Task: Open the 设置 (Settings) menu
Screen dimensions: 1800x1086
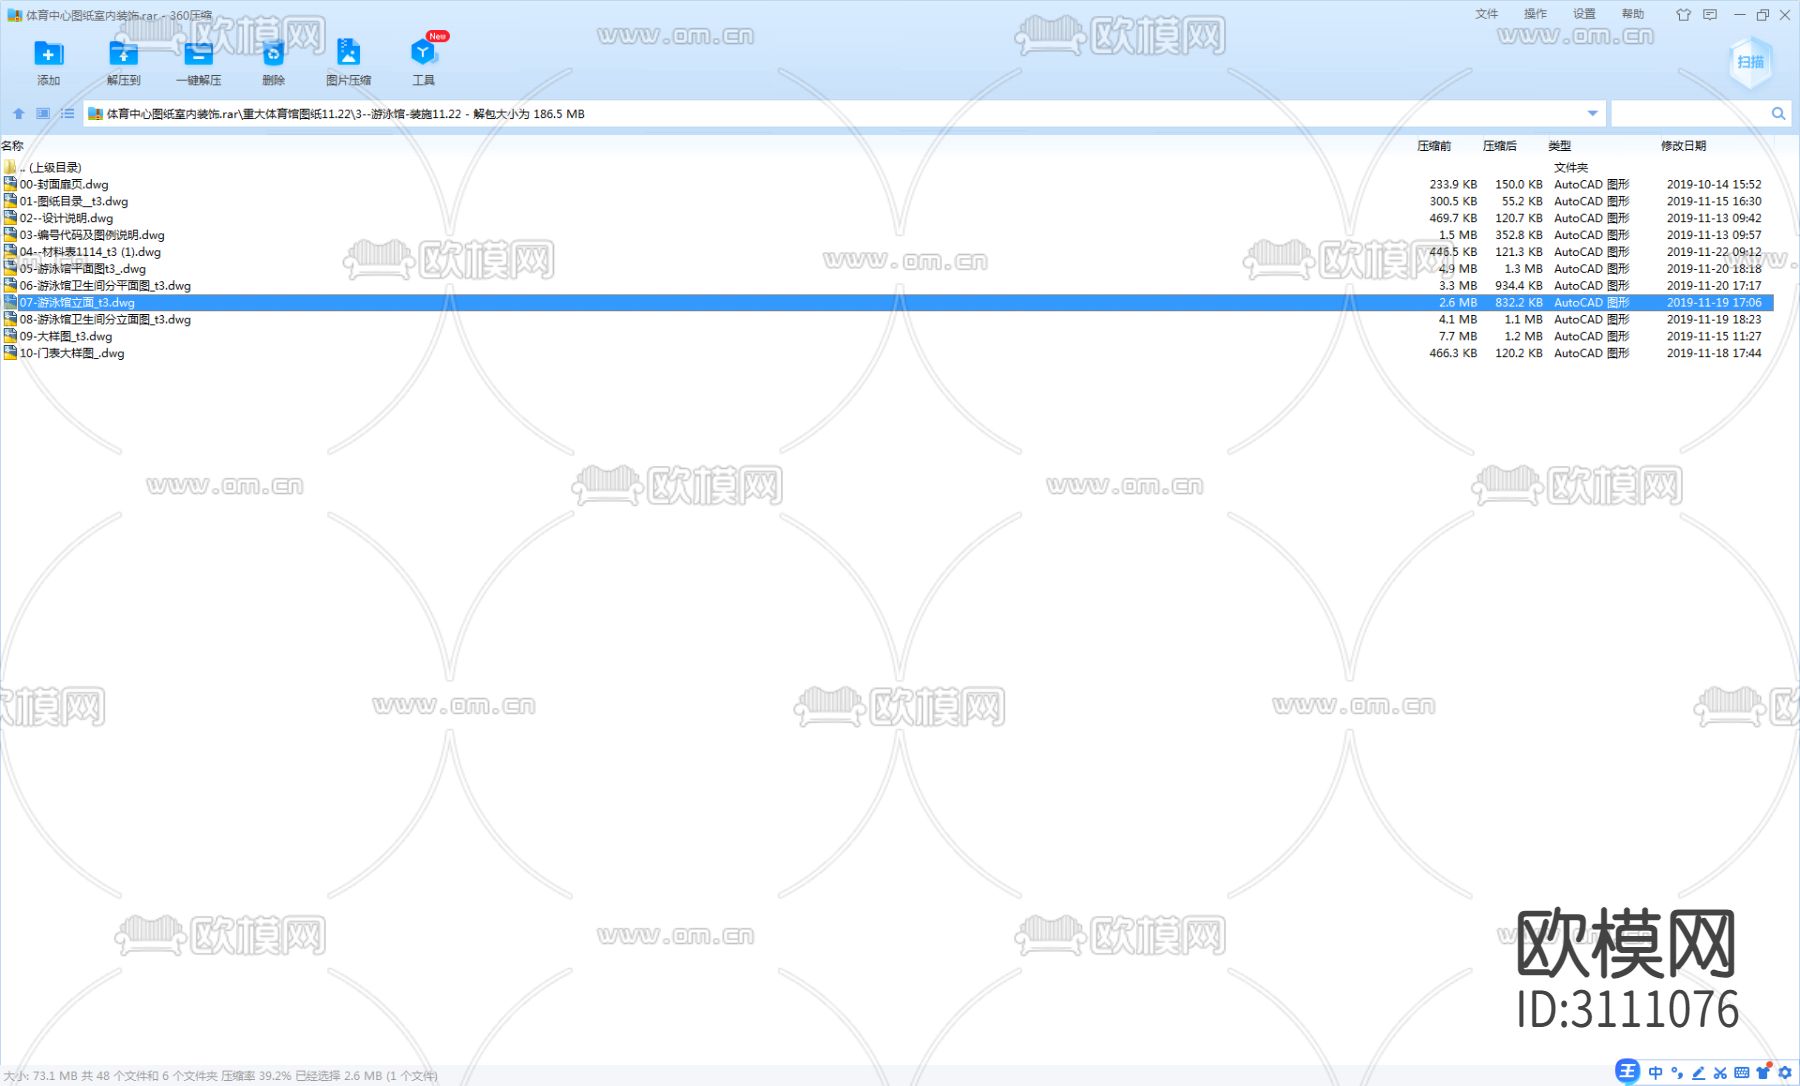Action: 1584,14
